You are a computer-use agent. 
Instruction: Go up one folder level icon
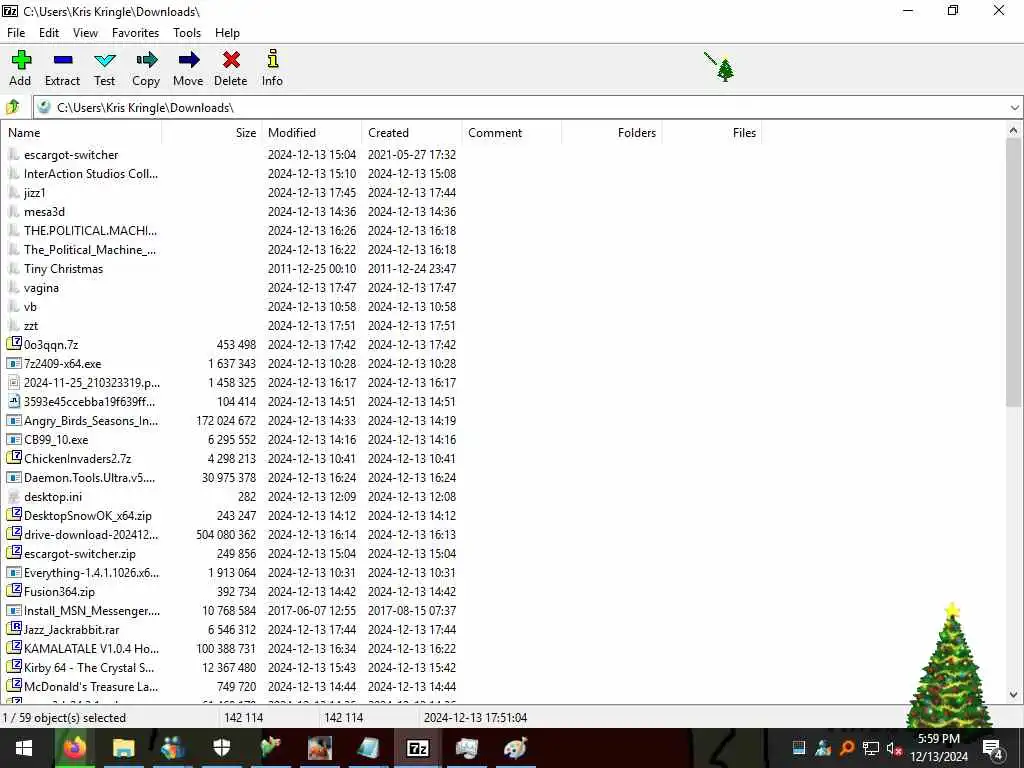(13, 107)
